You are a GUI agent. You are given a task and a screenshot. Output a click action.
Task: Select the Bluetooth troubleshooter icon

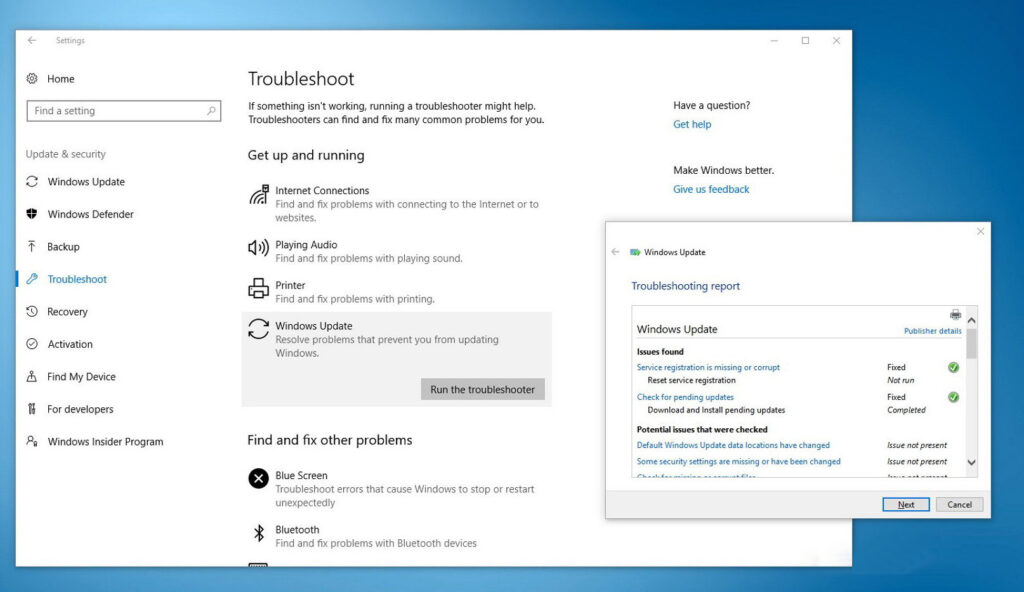(258, 534)
